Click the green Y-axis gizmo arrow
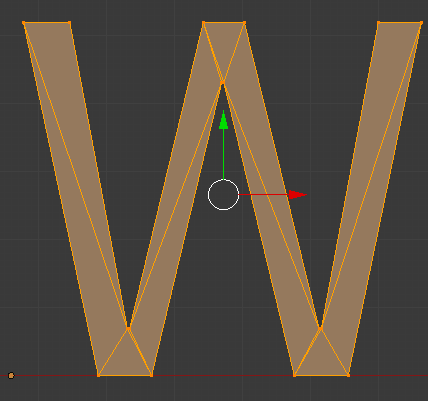Screen dimensions: 428x401 pyautogui.click(x=224, y=120)
